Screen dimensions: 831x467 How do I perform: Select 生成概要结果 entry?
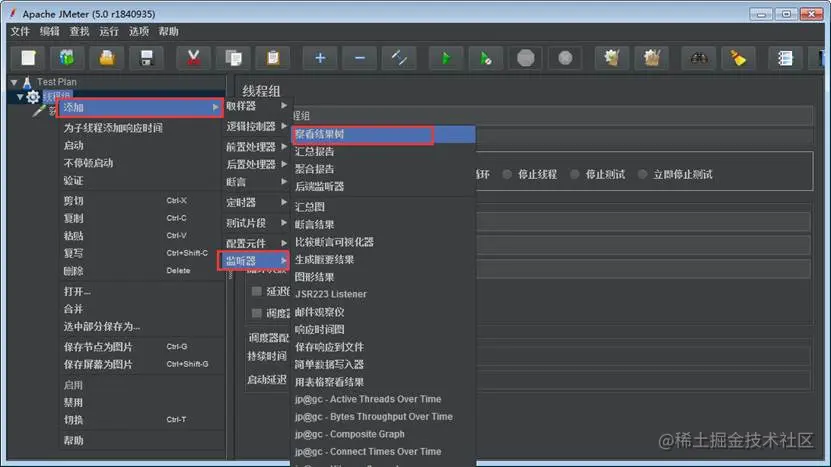(384, 260)
